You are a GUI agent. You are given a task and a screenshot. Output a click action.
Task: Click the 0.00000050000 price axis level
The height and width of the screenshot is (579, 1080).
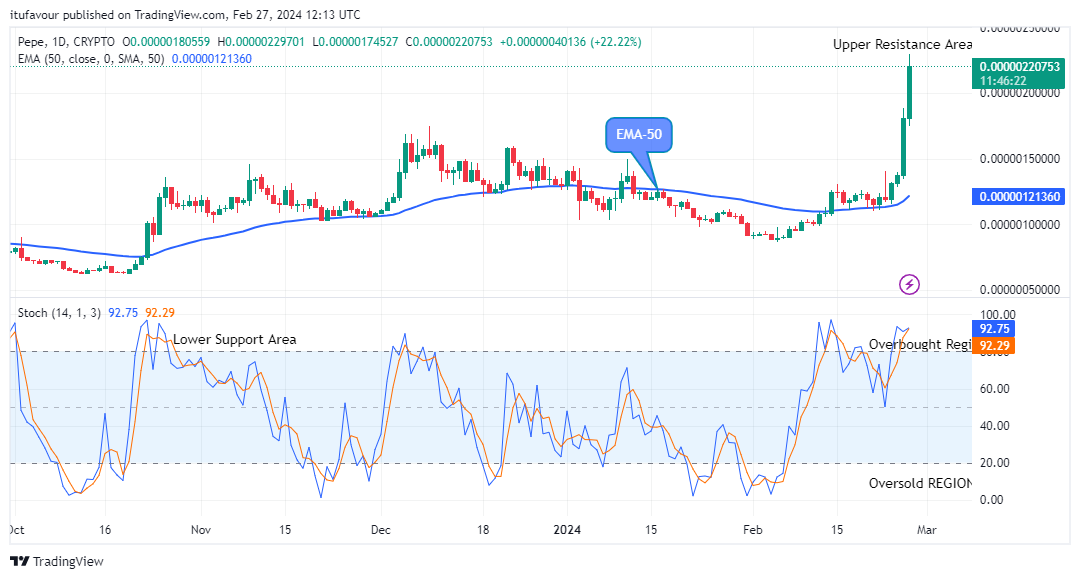click(x=1019, y=290)
